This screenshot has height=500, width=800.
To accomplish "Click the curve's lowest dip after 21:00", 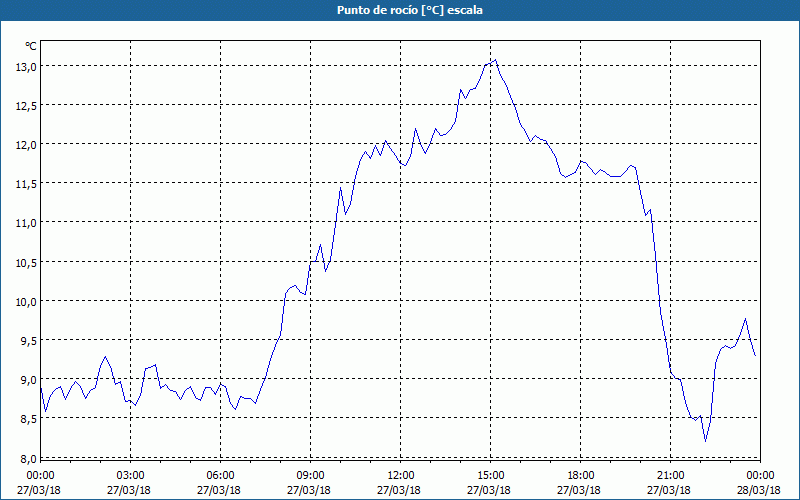I will point(706,441).
